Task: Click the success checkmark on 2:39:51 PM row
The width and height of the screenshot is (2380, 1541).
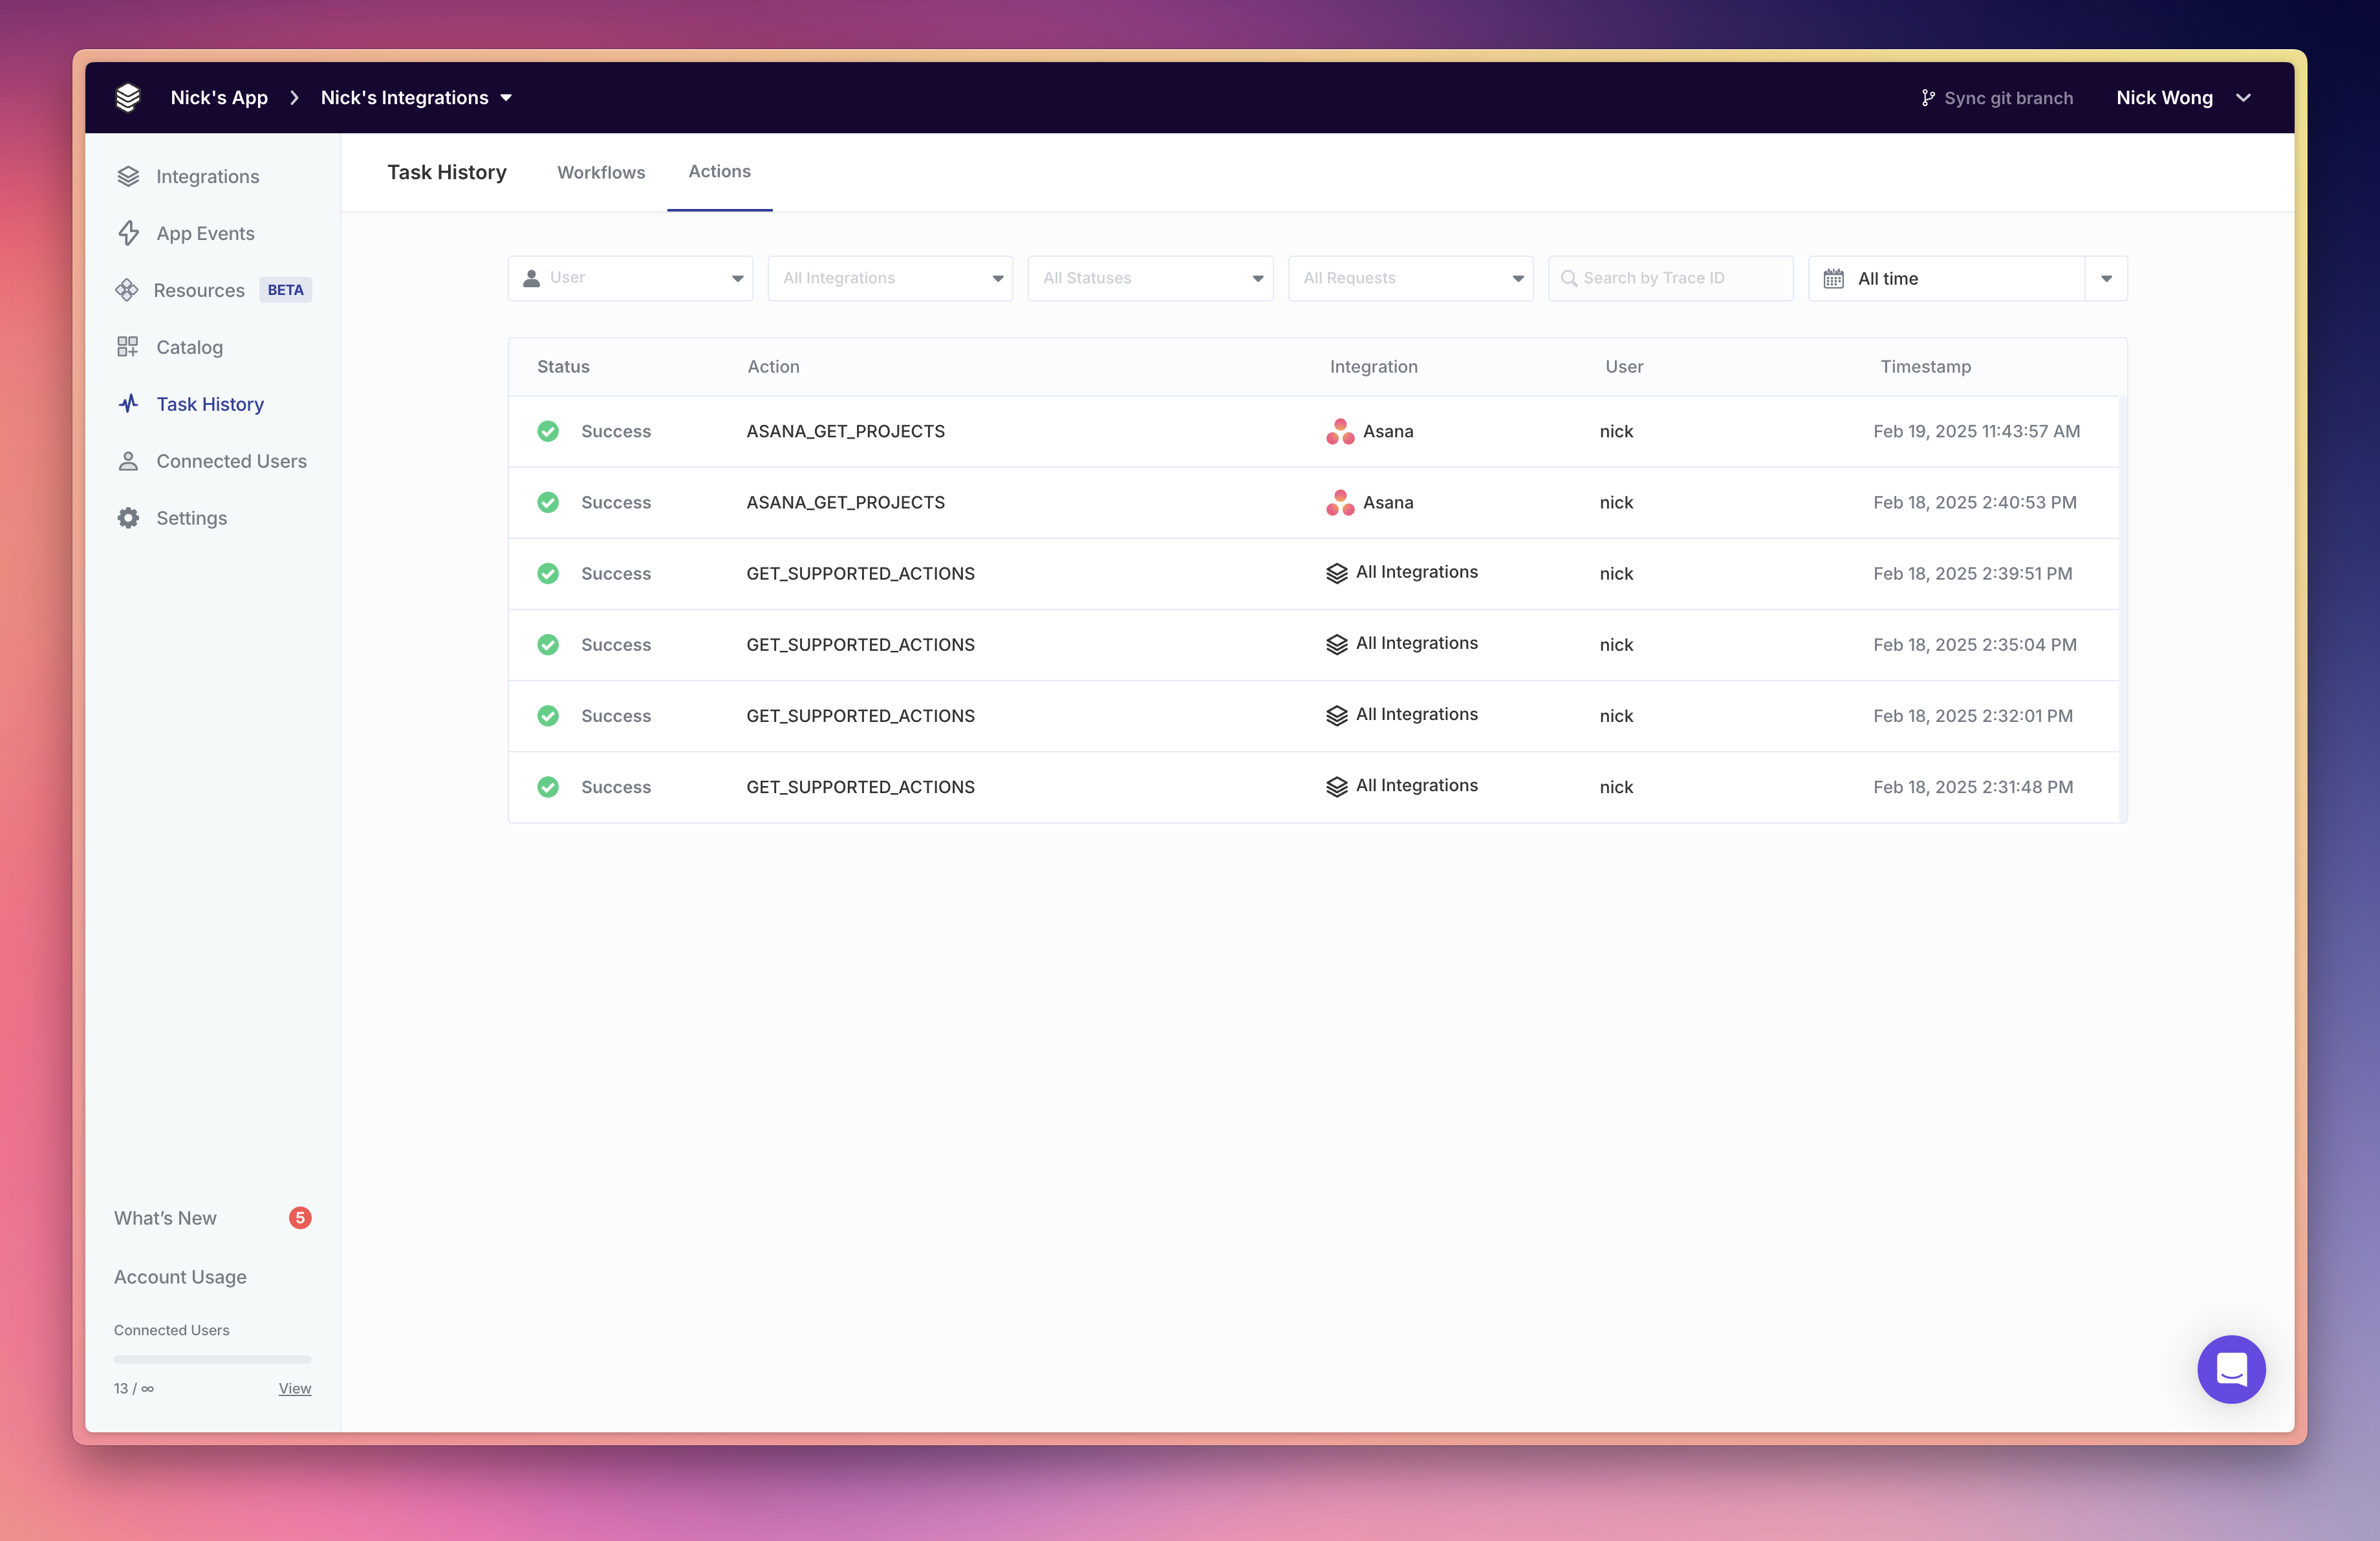Action: click(x=548, y=573)
